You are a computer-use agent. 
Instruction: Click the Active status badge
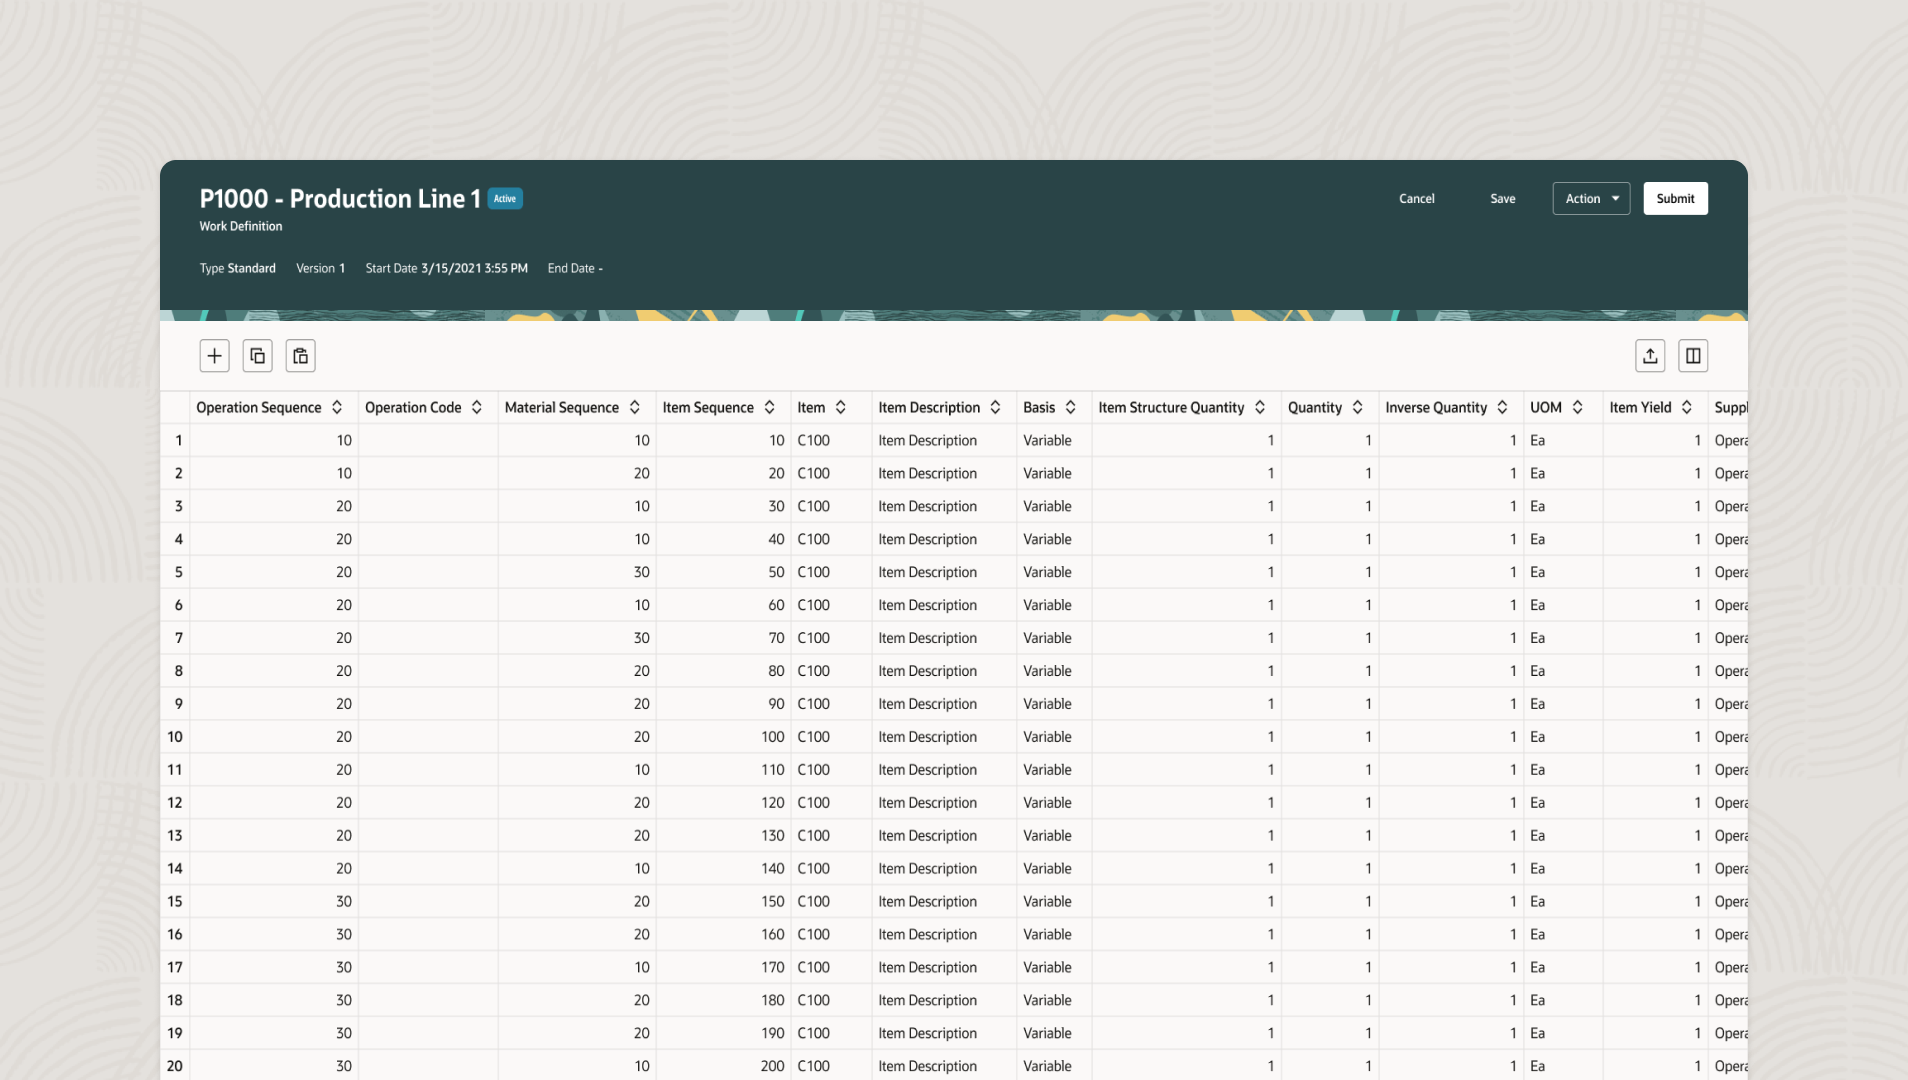505,199
